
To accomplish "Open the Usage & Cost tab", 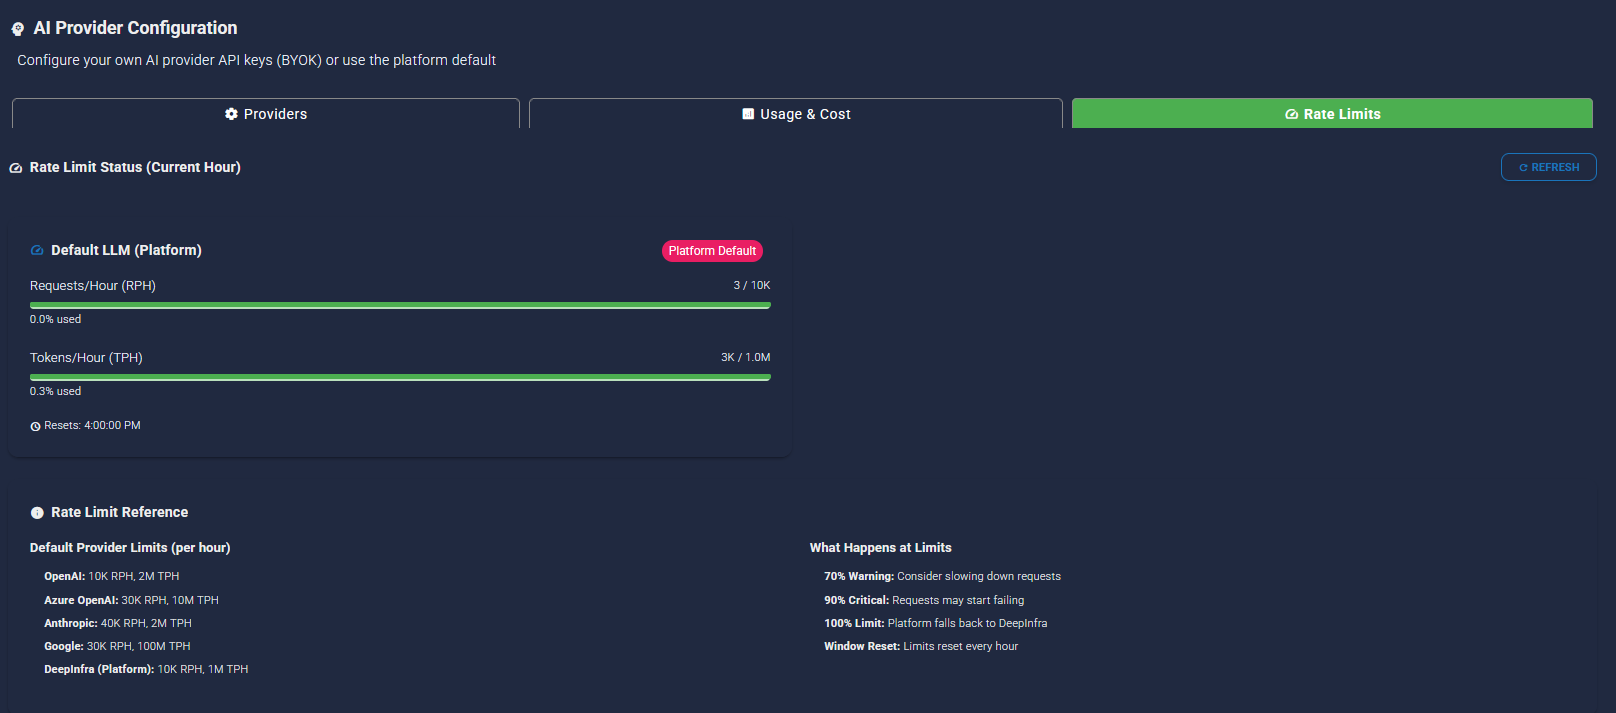I will pyautogui.click(x=795, y=114).
